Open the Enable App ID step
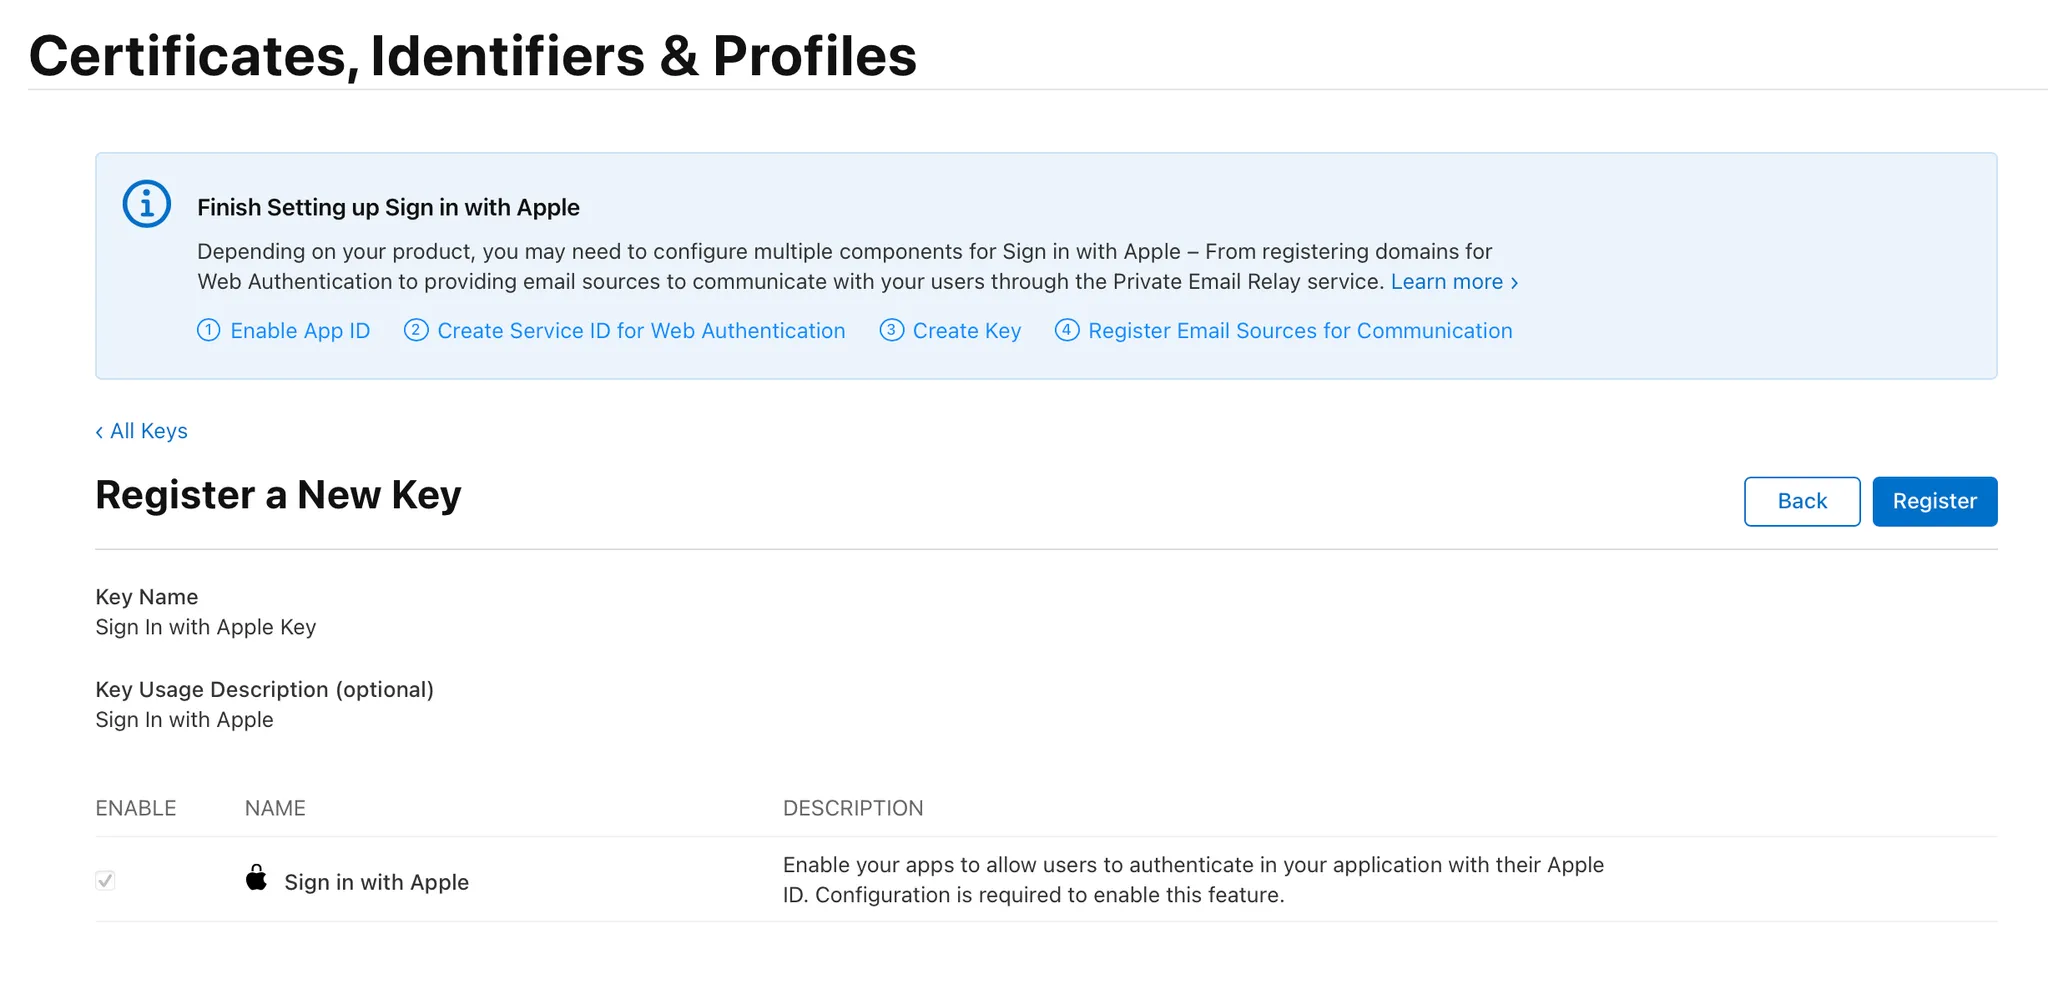This screenshot has height=985, width=2048. 300,331
